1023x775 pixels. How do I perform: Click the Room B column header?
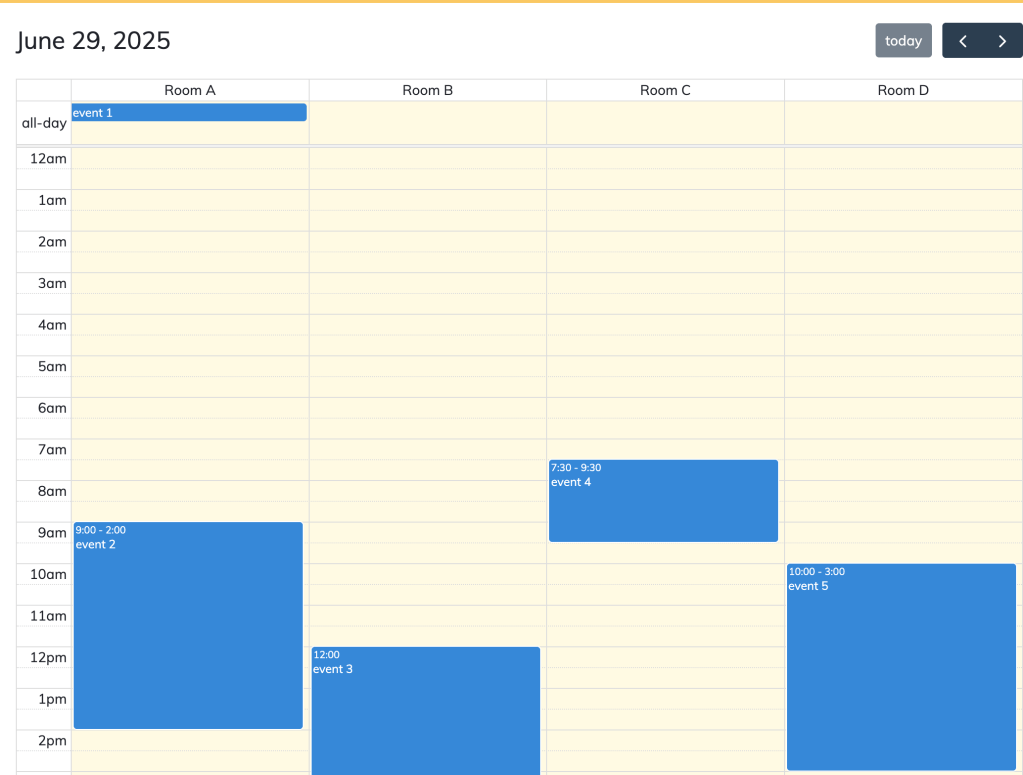(x=427, y=90)
